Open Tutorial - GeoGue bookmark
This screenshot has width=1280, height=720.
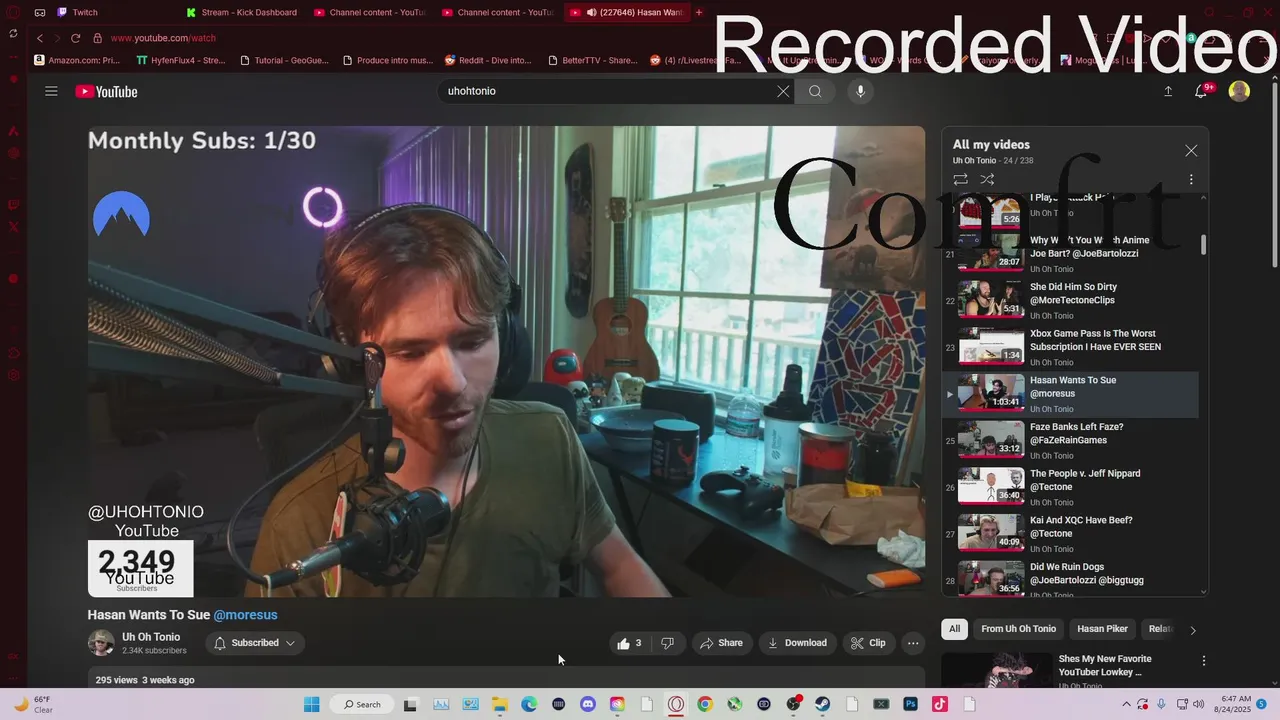[x=284, y=60]
